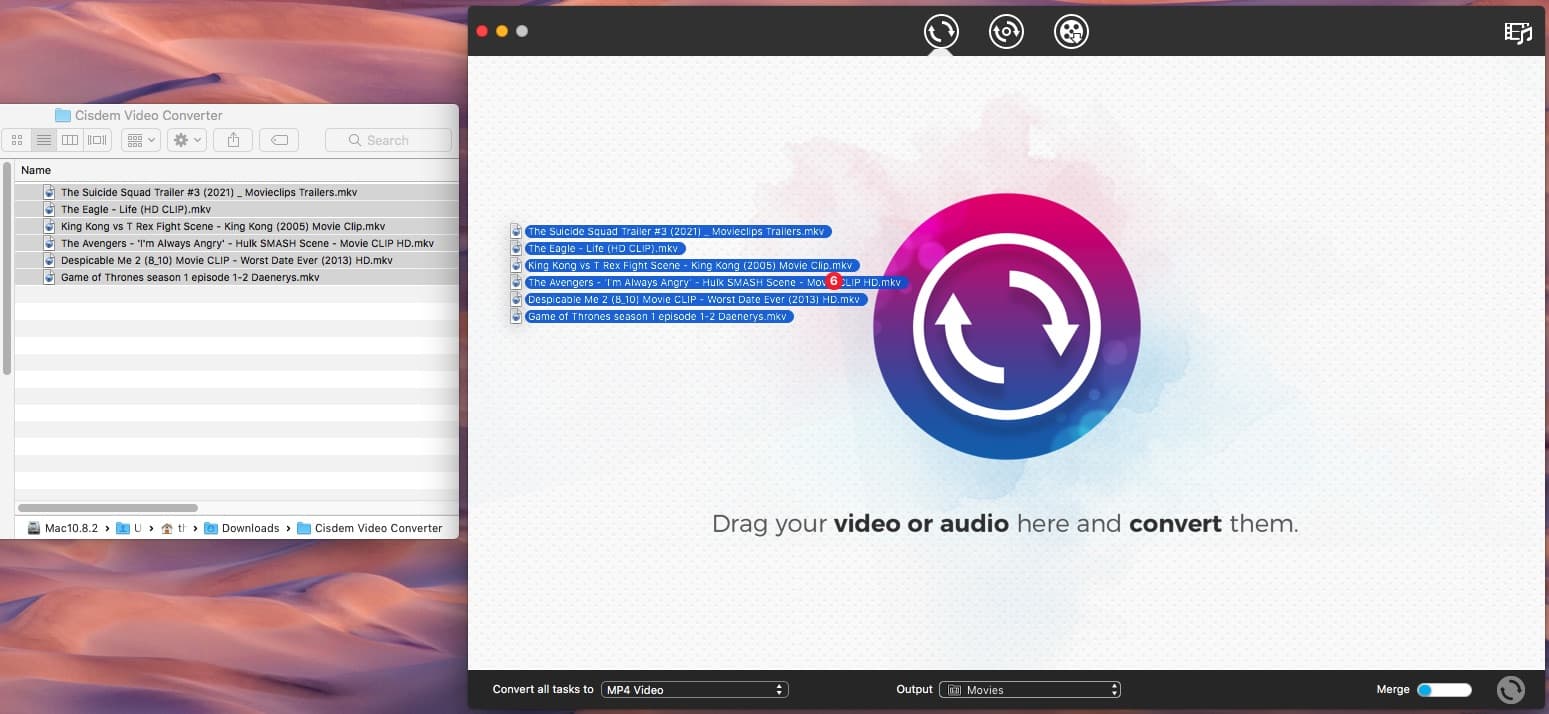Open Finder group-by arrange dropdown
1549x714 pixels.
[140, 140]
